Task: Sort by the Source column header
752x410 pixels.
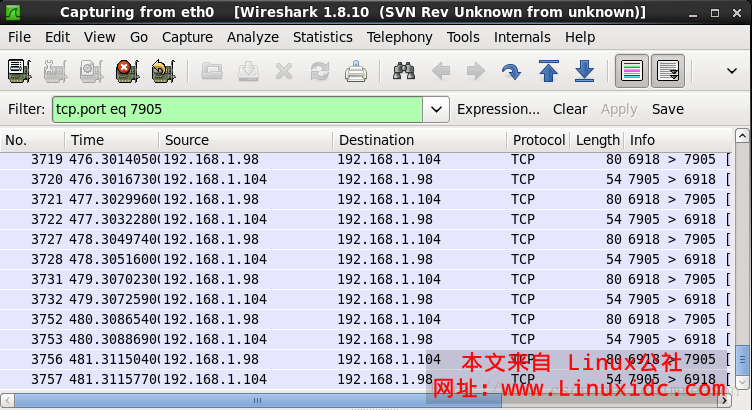Action: [x=245, y=140]
